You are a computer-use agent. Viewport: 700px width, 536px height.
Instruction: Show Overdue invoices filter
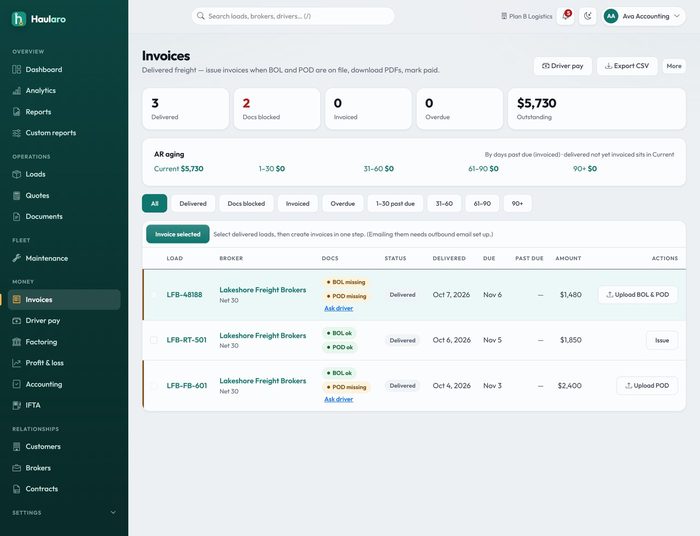click(343, 204)
